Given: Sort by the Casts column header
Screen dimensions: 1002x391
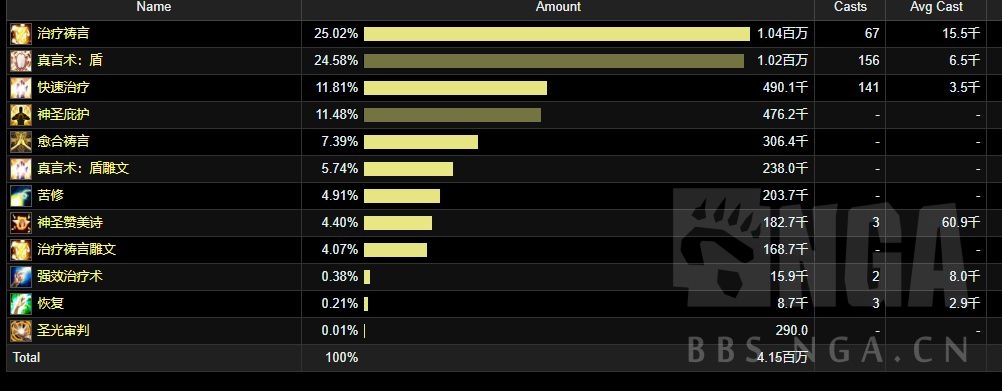Looking at the screenshot, I should pyautogui.click(x=851, y=7).
